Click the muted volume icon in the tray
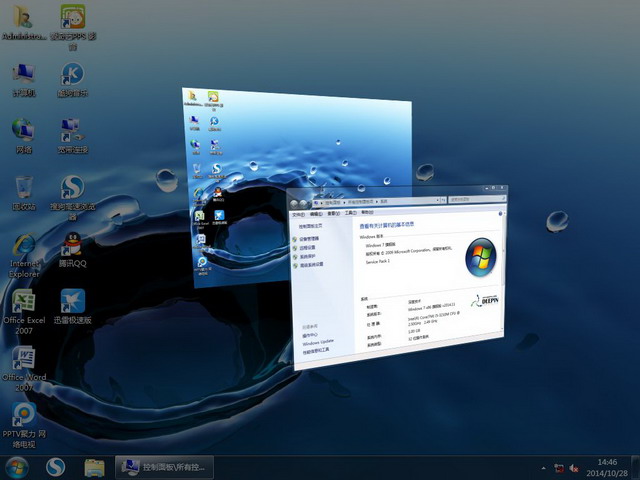Screen dimensions: 640x480 (x=574, y=468)
